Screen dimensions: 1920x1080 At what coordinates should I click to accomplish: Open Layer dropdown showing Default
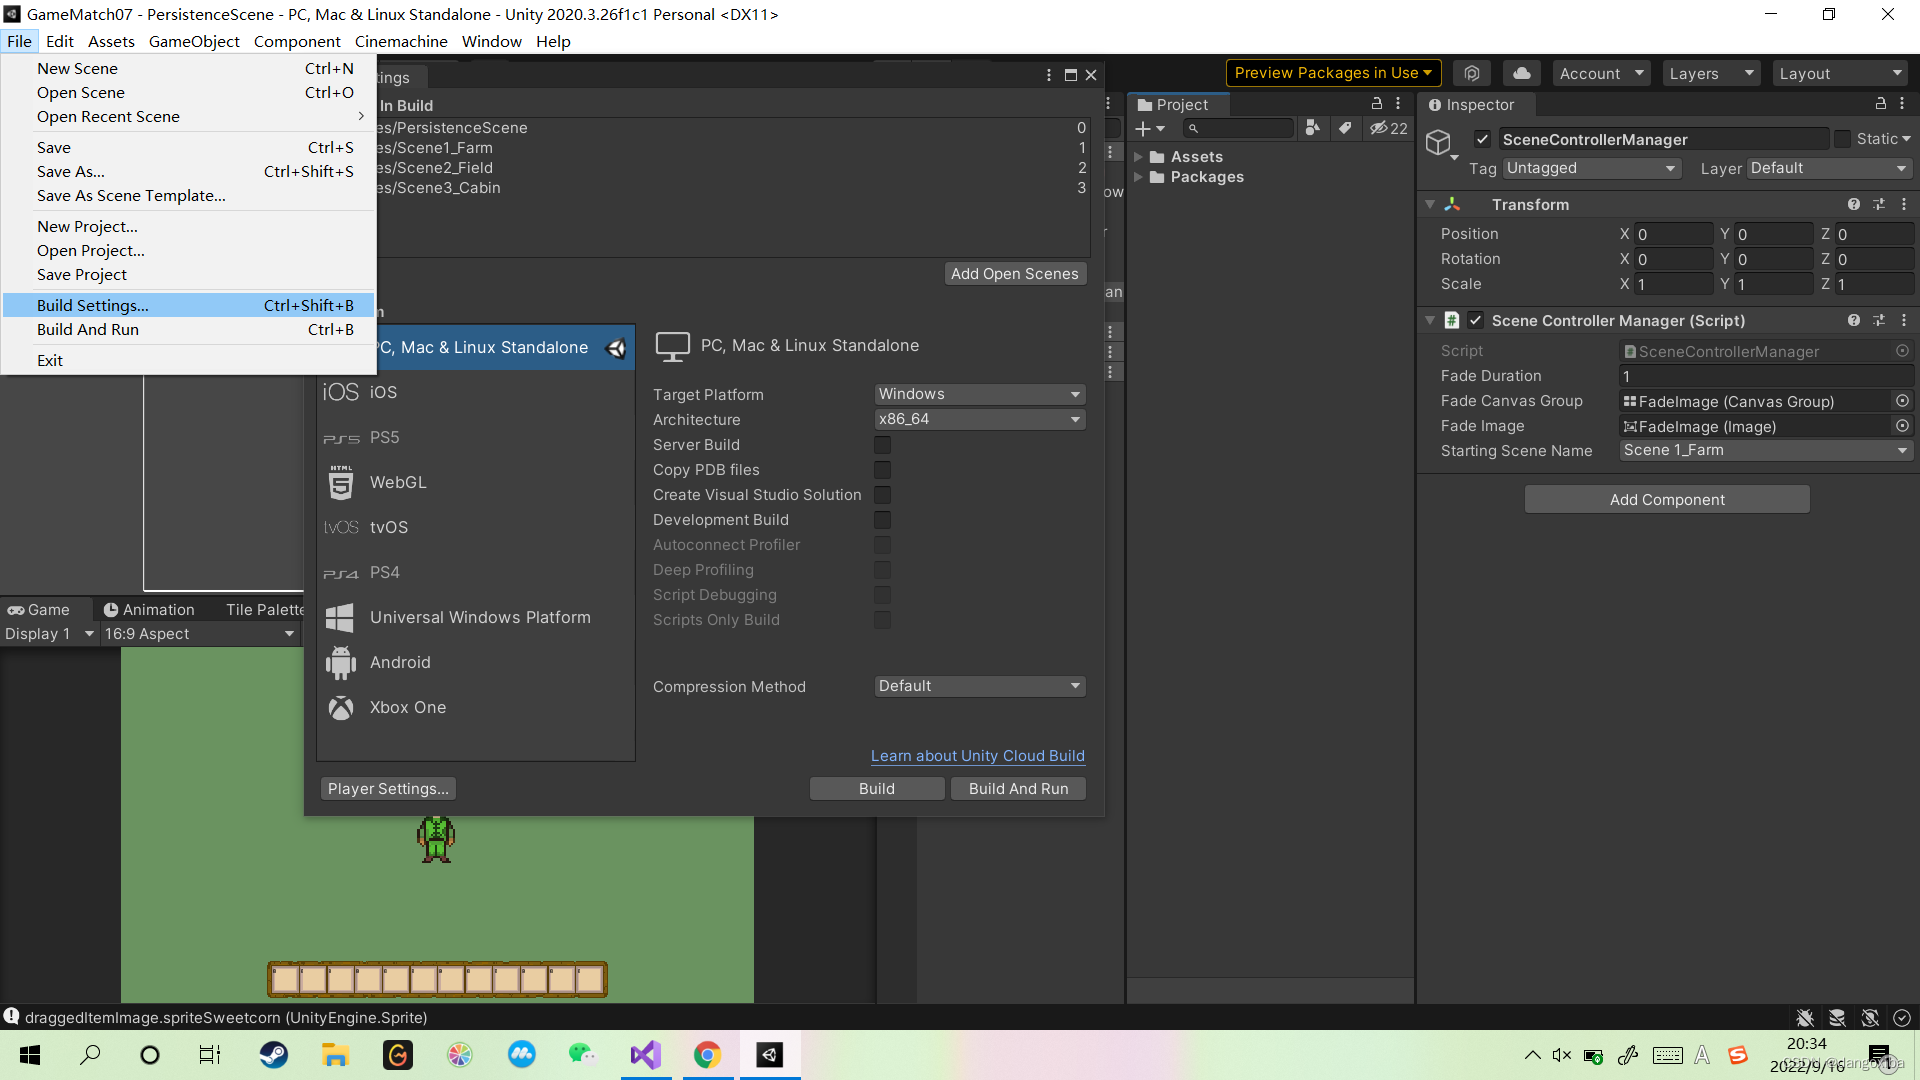coord(1830,168)
